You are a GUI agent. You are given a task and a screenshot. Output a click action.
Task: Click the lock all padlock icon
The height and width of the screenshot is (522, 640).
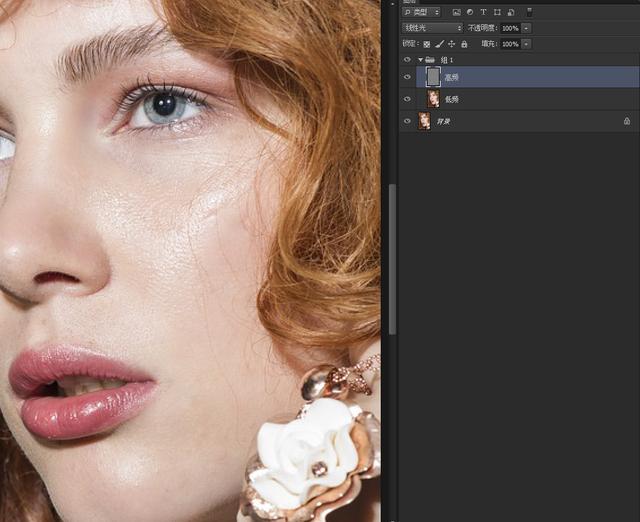pos(464,44)
